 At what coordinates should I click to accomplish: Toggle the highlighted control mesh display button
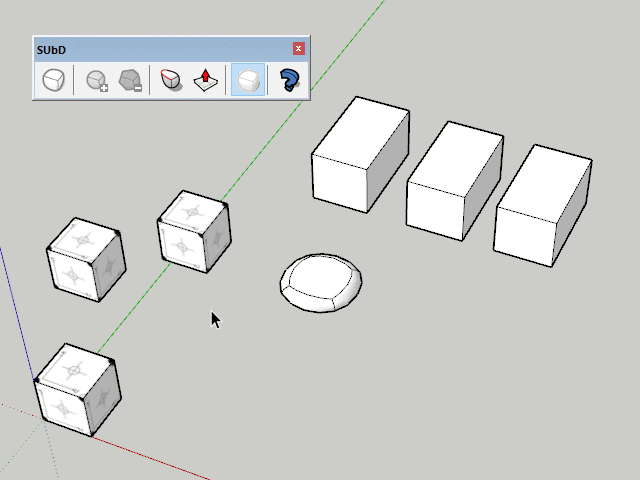coord(248,80)
